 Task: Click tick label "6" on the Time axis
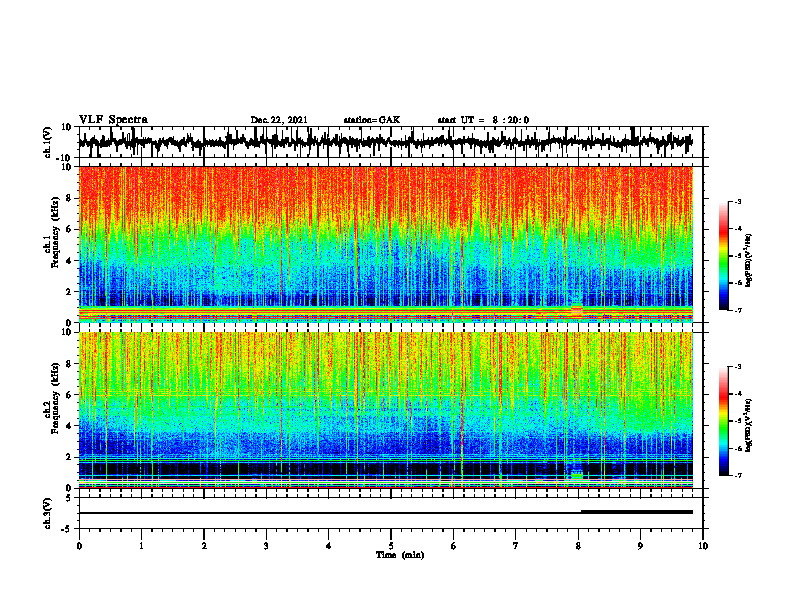453,546
